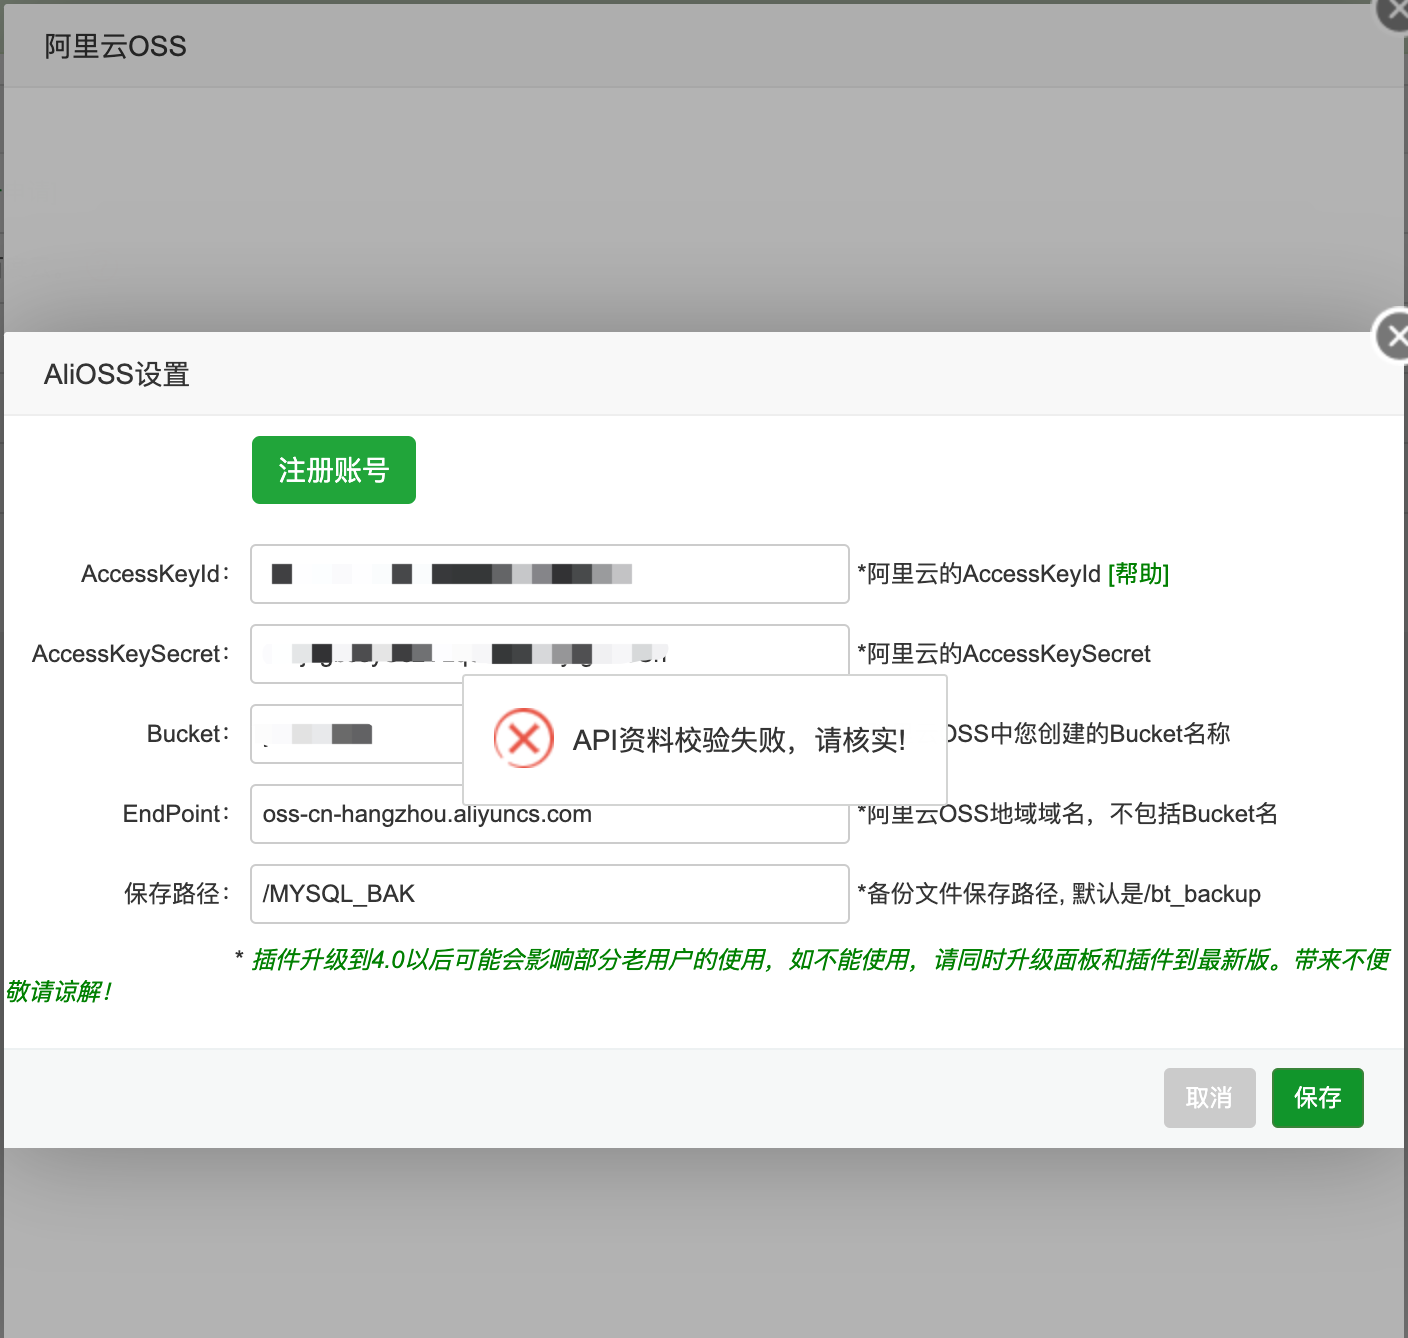Screen dimensions: 1408x1338
Task: Click the green notice about 插件升级到4.0
Action: (x=698, y=975)
